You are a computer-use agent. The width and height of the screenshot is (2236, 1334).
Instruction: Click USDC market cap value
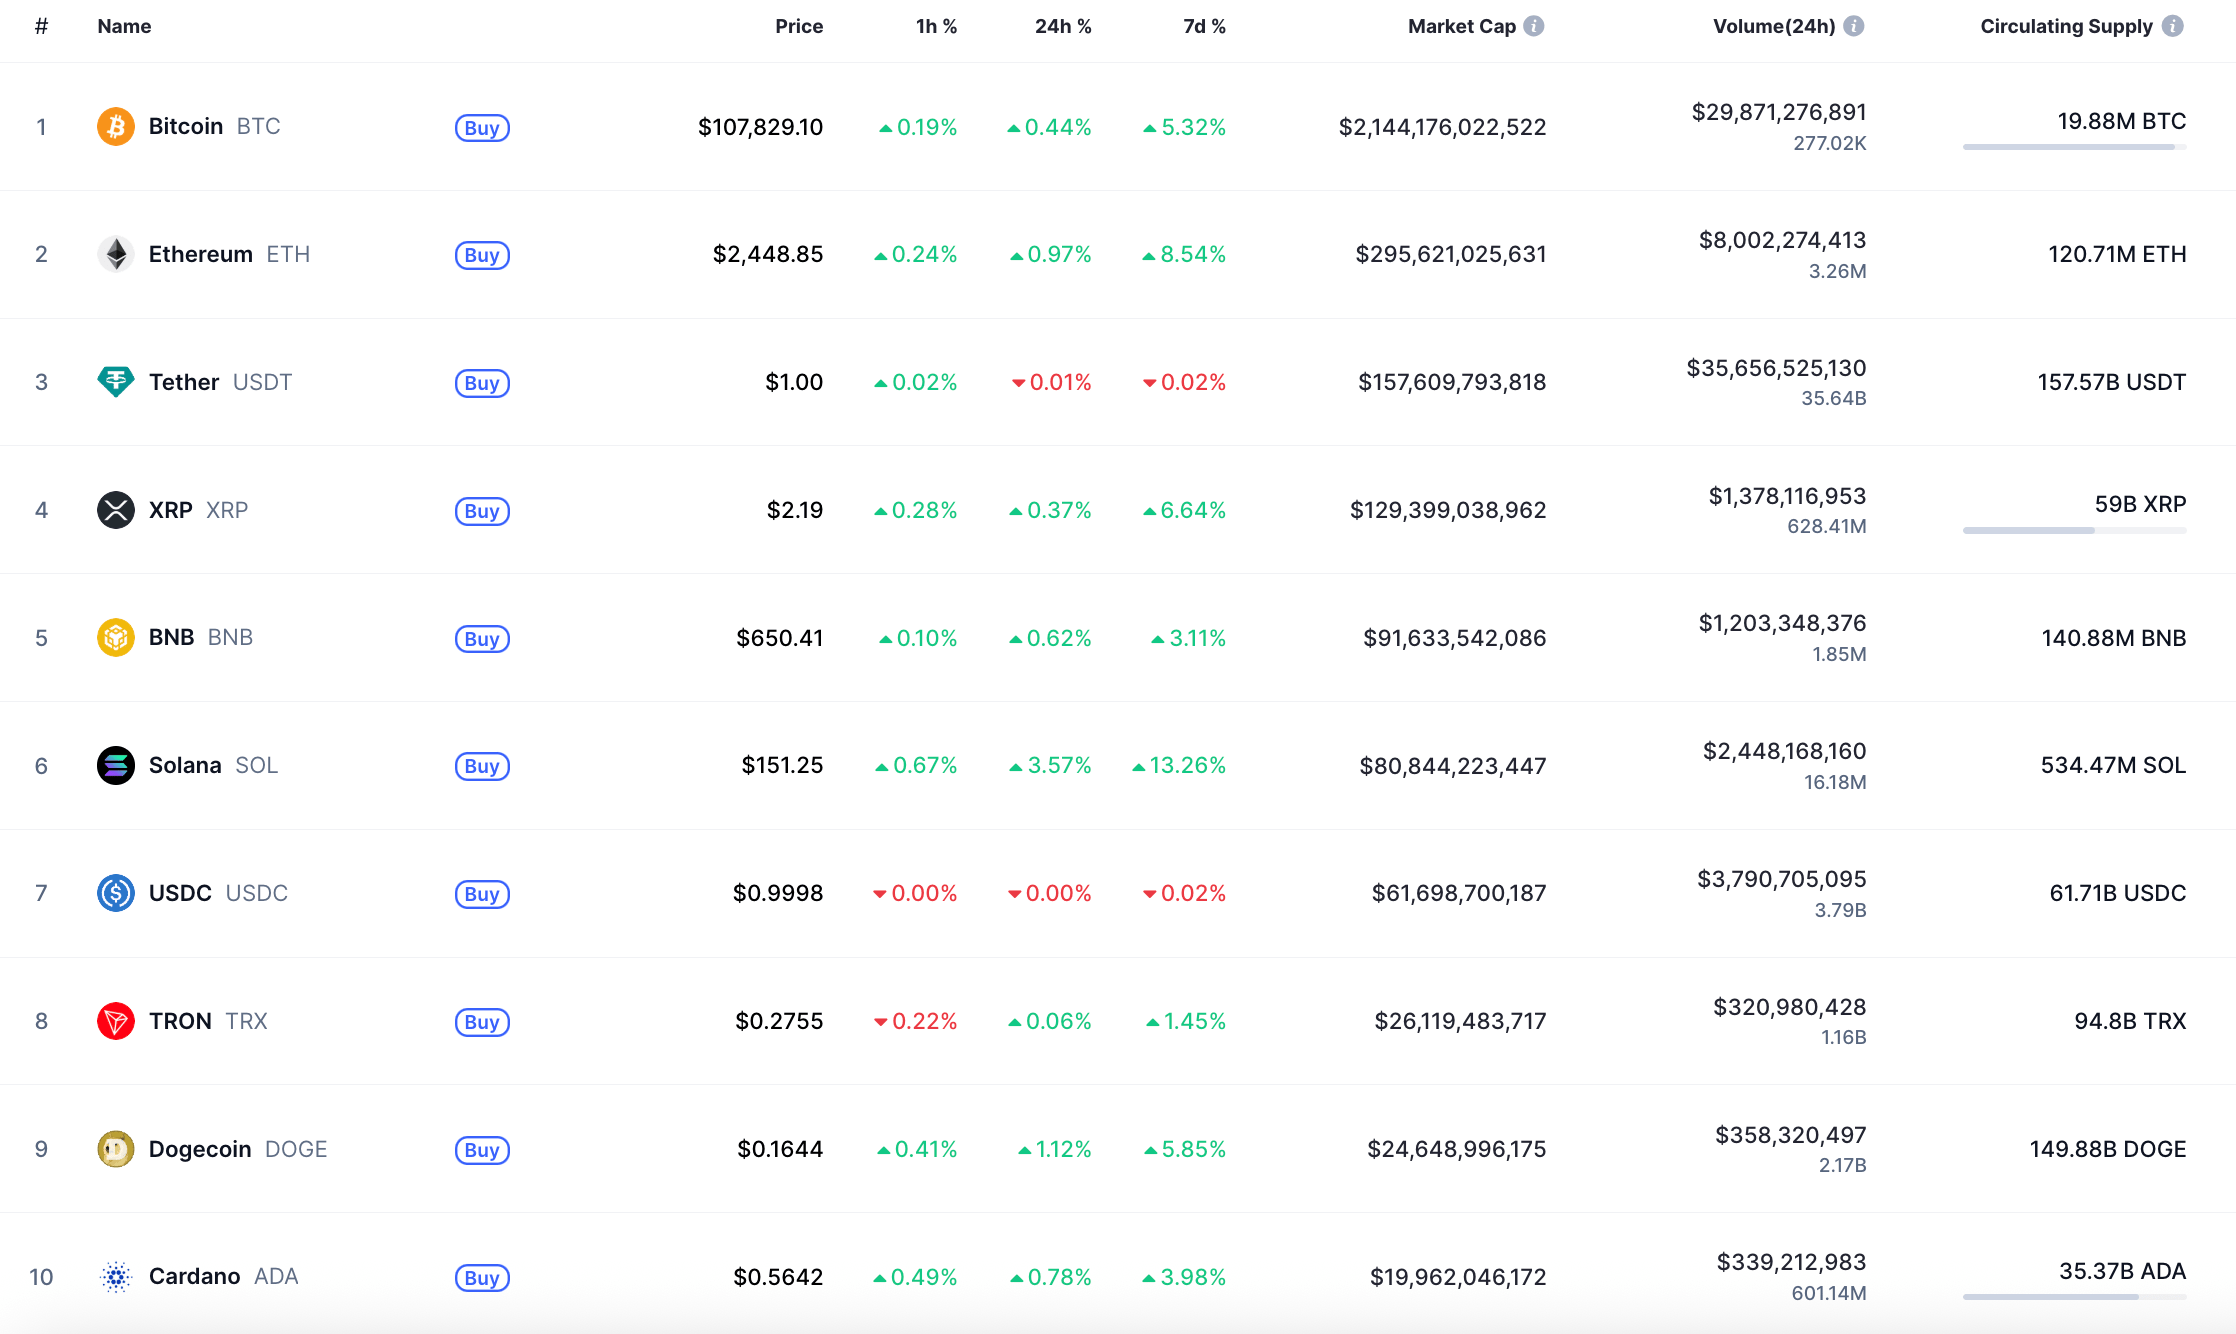click(x=1458, y=893)
